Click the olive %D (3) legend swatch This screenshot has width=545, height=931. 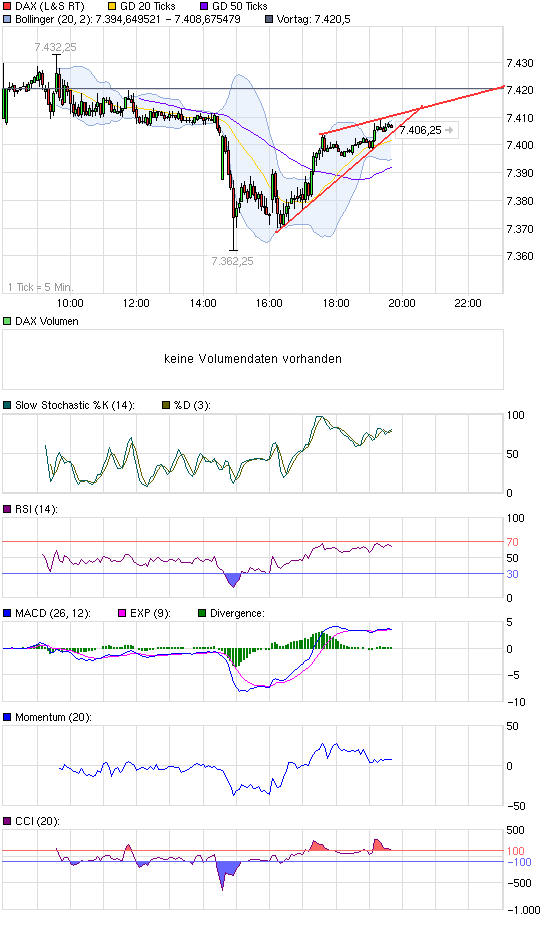(x=166, y=406)
